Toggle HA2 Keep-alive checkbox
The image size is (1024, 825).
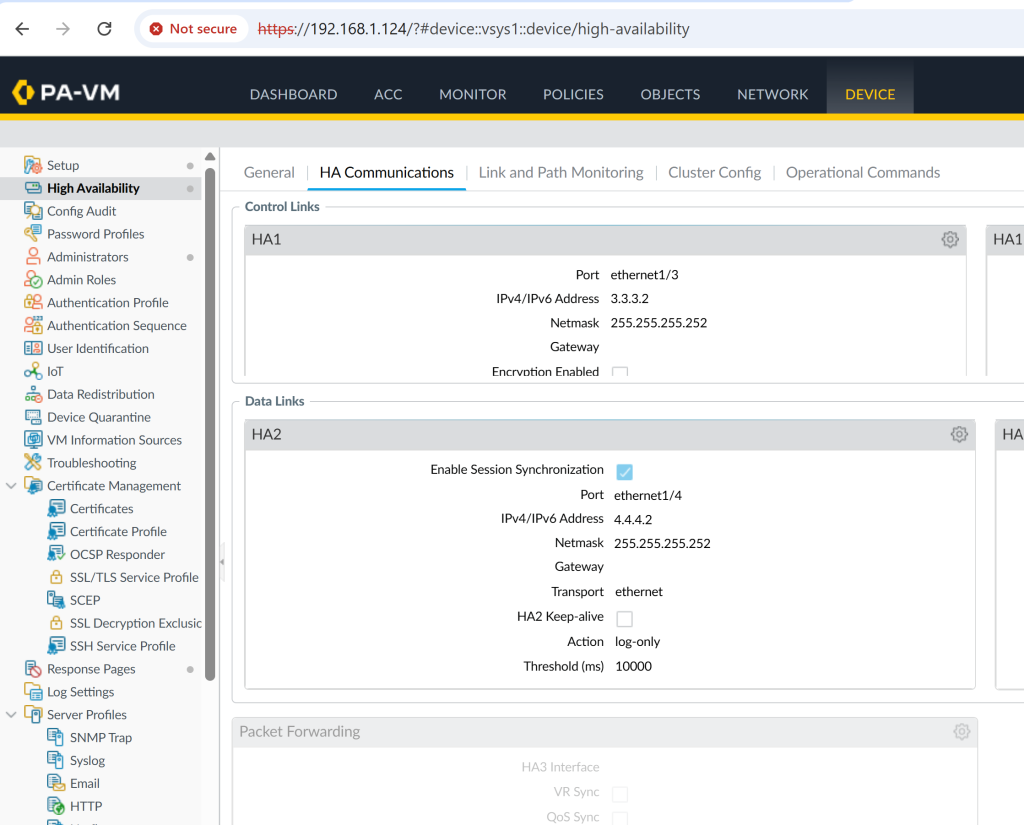624,618
